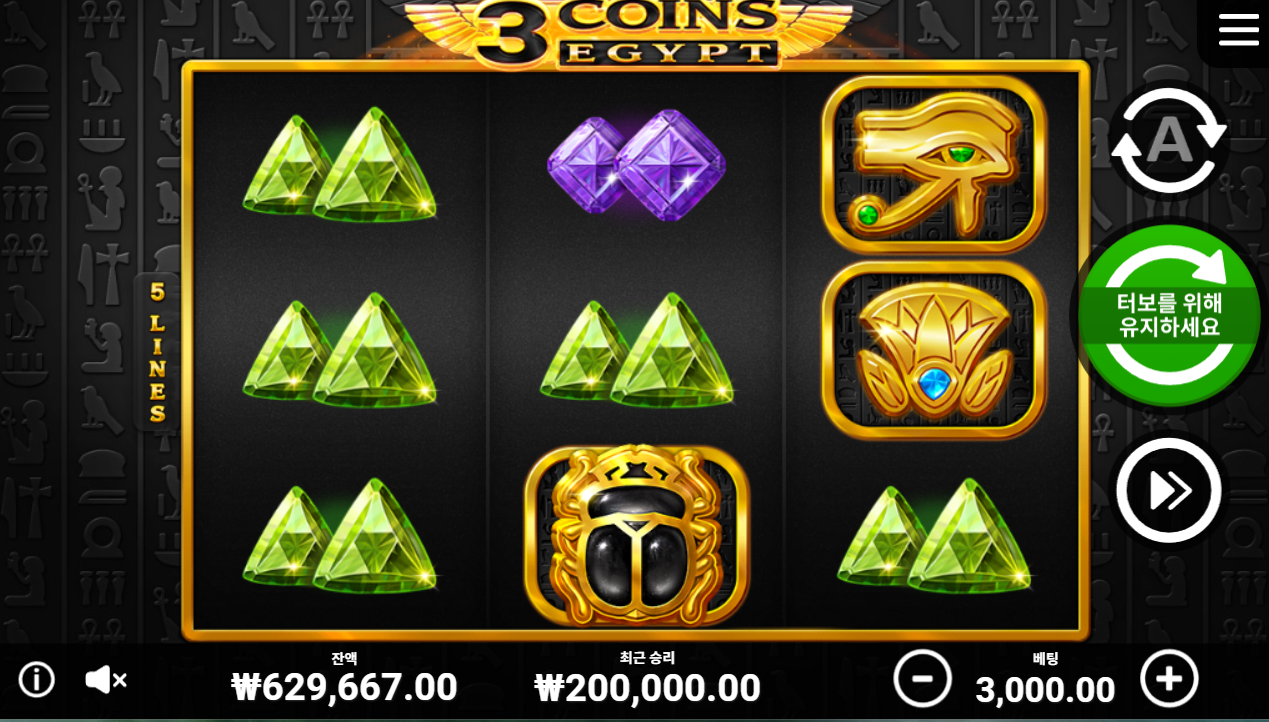
Task: Decrease the bet with the minus button
Action: click(x=922, y=679)
